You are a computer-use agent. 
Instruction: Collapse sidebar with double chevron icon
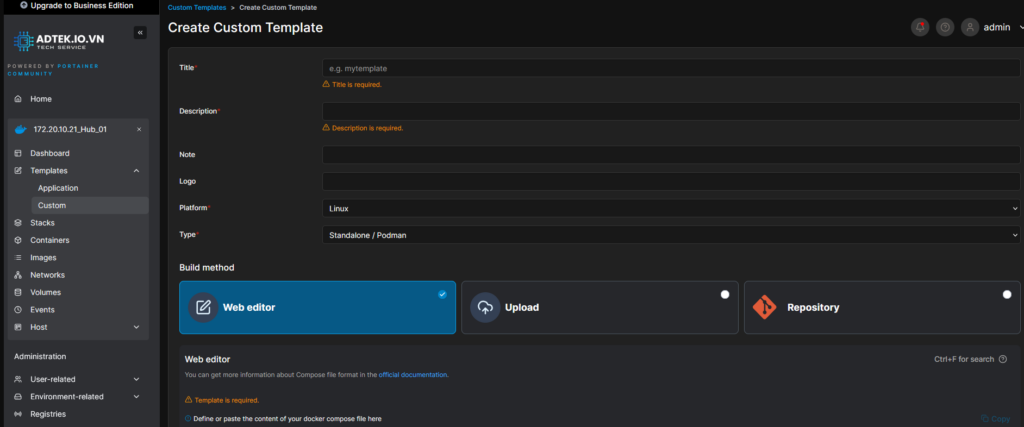point(140,33)
